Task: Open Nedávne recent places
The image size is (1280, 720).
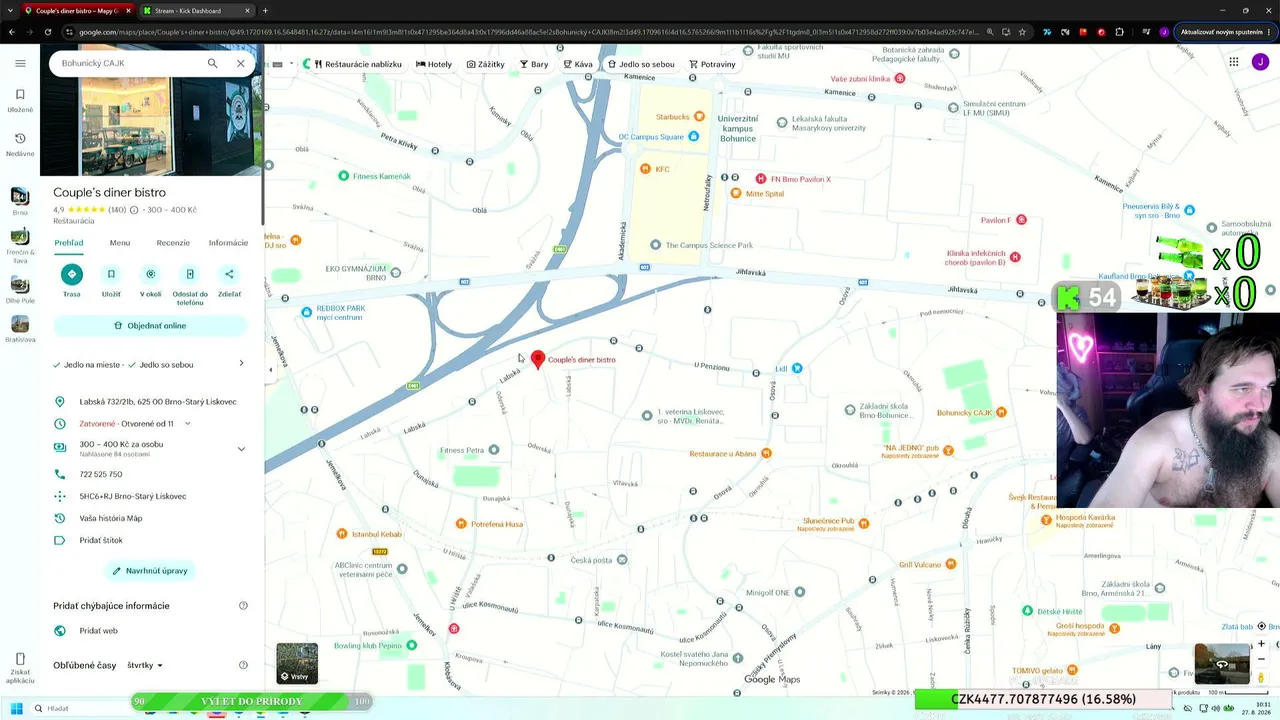Action: (20, 144)
